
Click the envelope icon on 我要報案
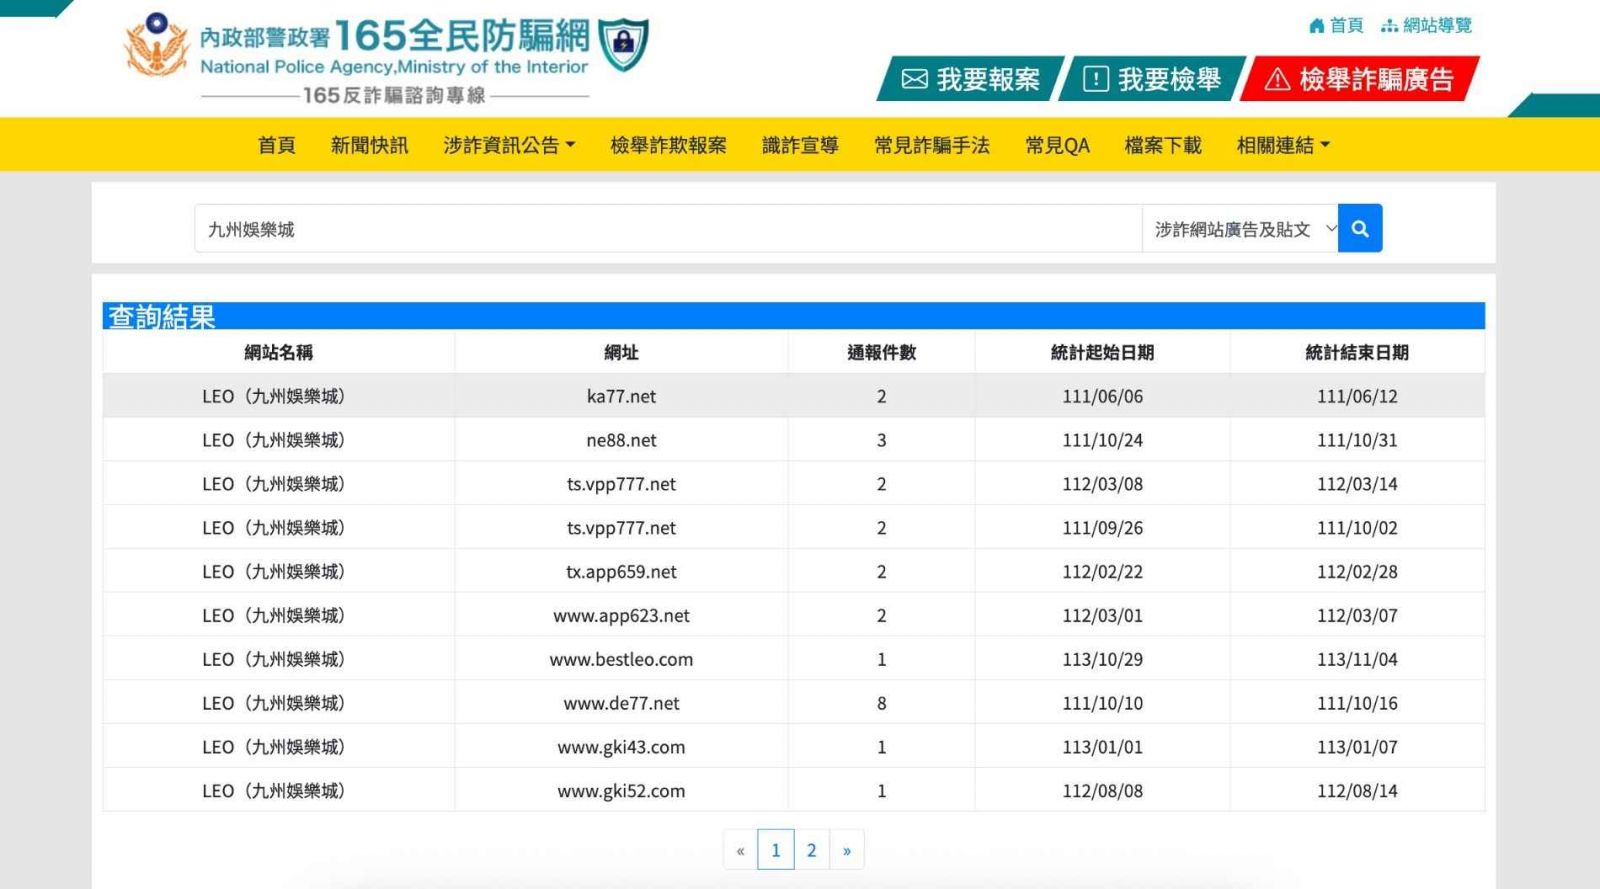(914, 79)
